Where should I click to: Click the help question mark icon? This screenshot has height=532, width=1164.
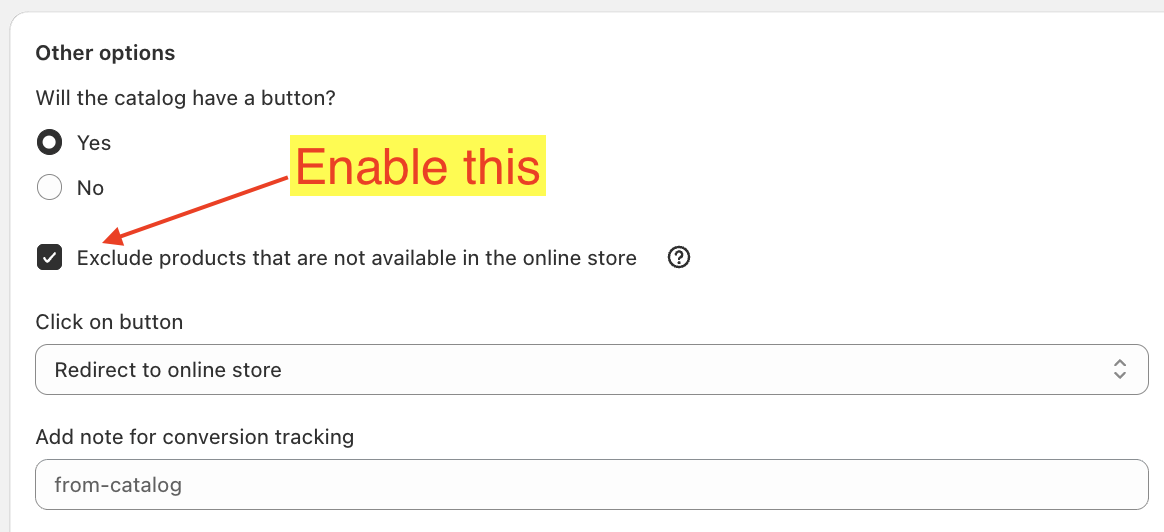click(679, 258)
